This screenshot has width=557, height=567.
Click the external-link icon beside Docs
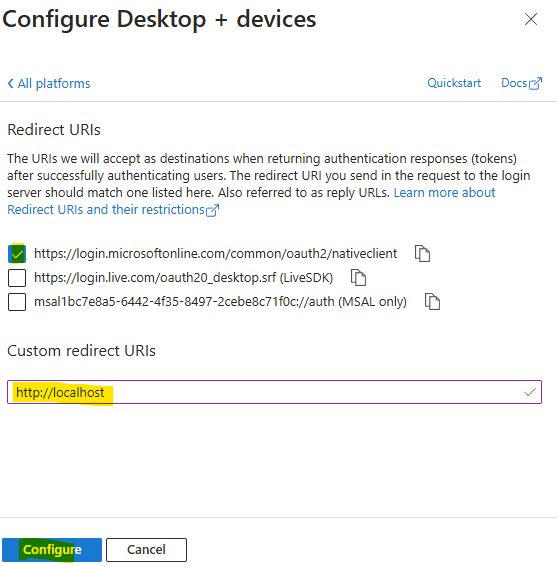tap(536, 84)
